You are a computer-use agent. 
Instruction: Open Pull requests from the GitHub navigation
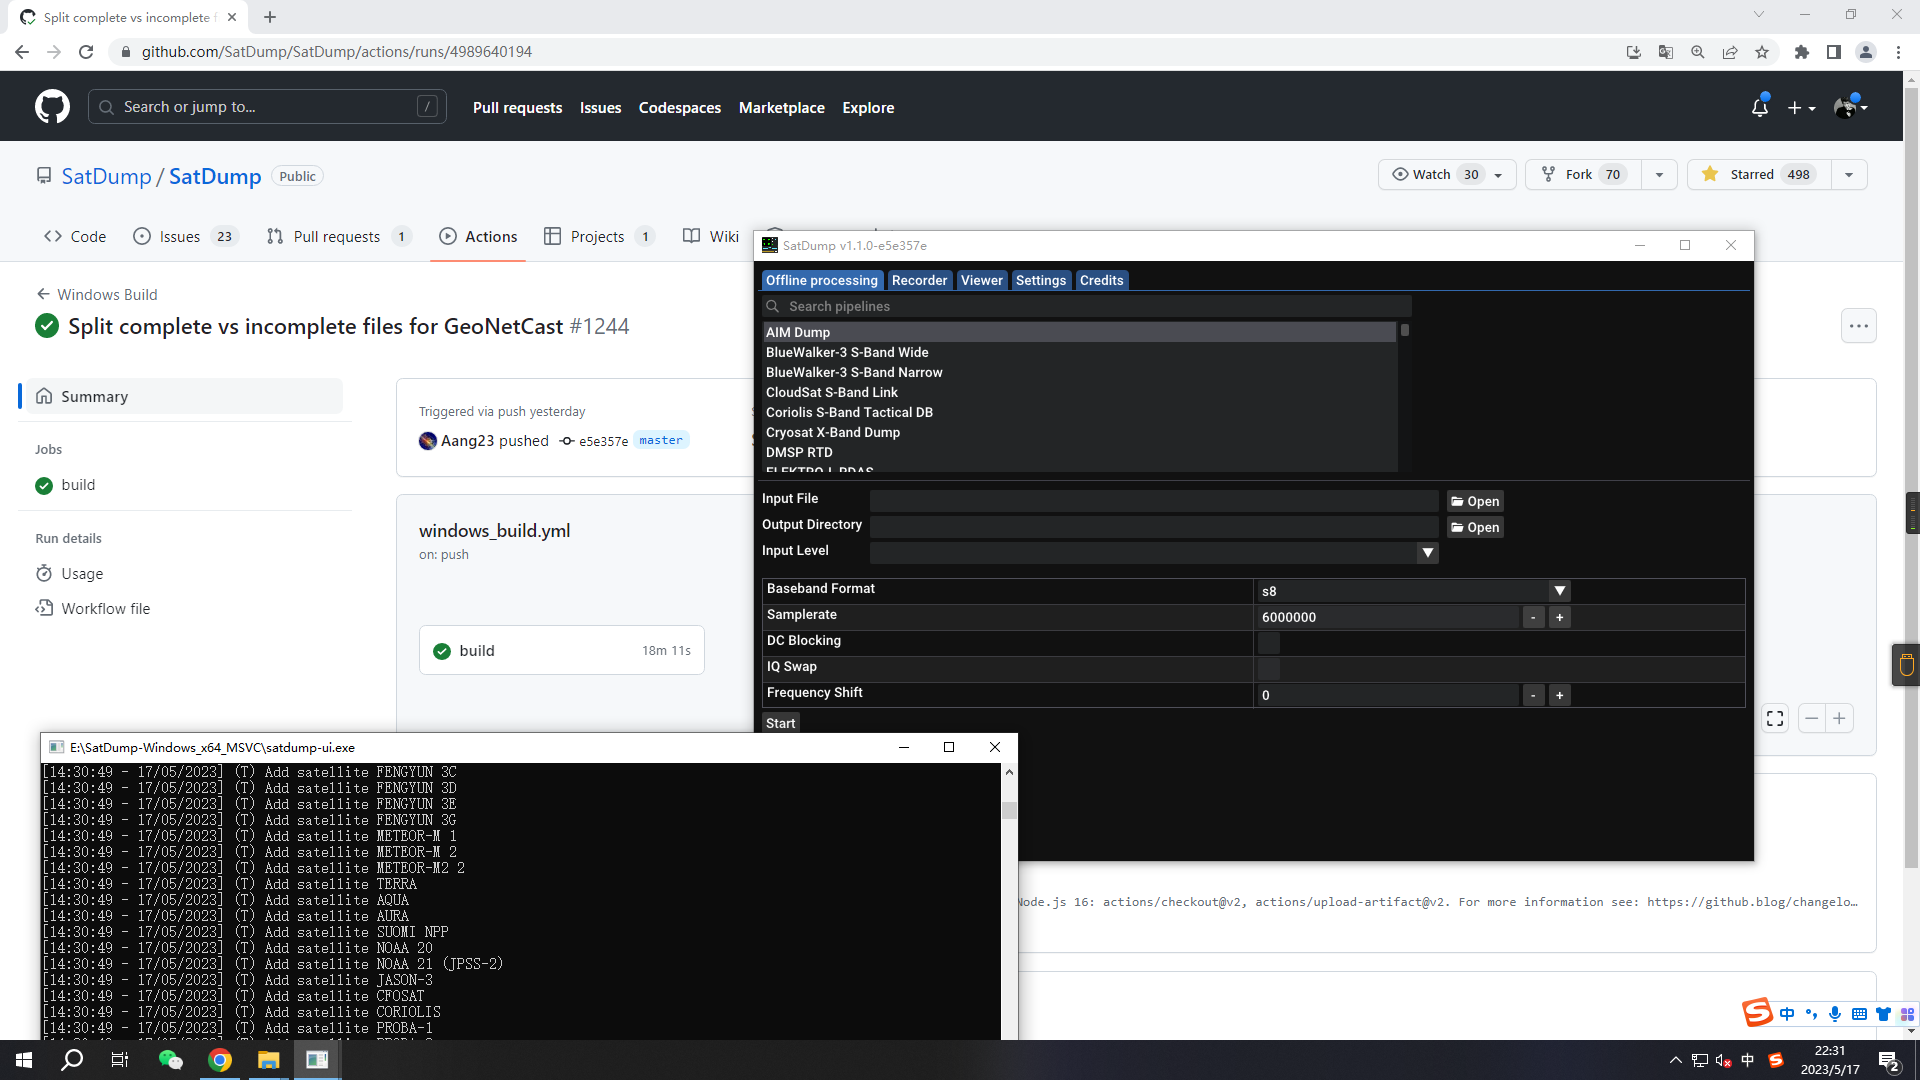tap(517, 107)
